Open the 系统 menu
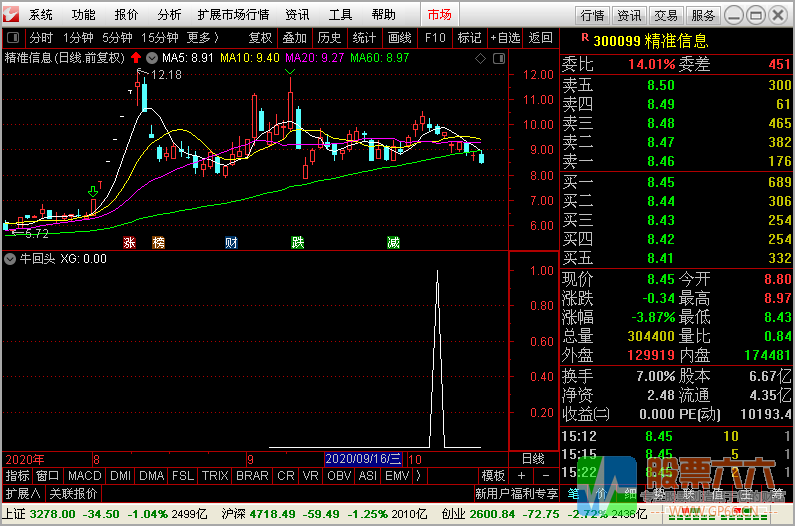Image resolution: width=795 pixels, height=526 pixels. coord(41,15)
